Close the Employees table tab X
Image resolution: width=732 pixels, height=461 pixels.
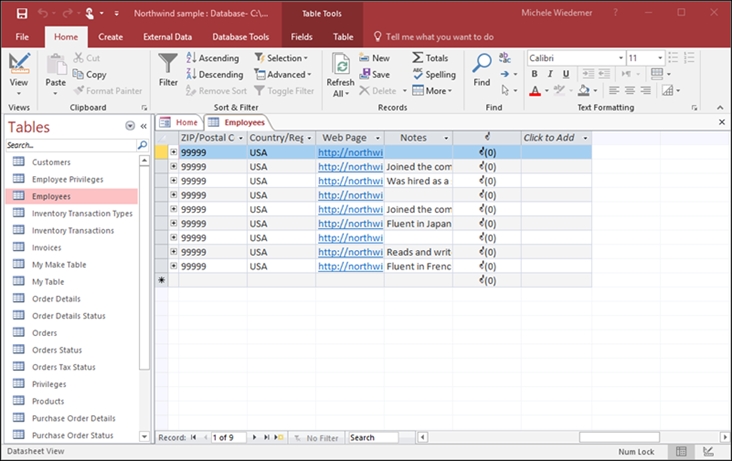(722, 122)
